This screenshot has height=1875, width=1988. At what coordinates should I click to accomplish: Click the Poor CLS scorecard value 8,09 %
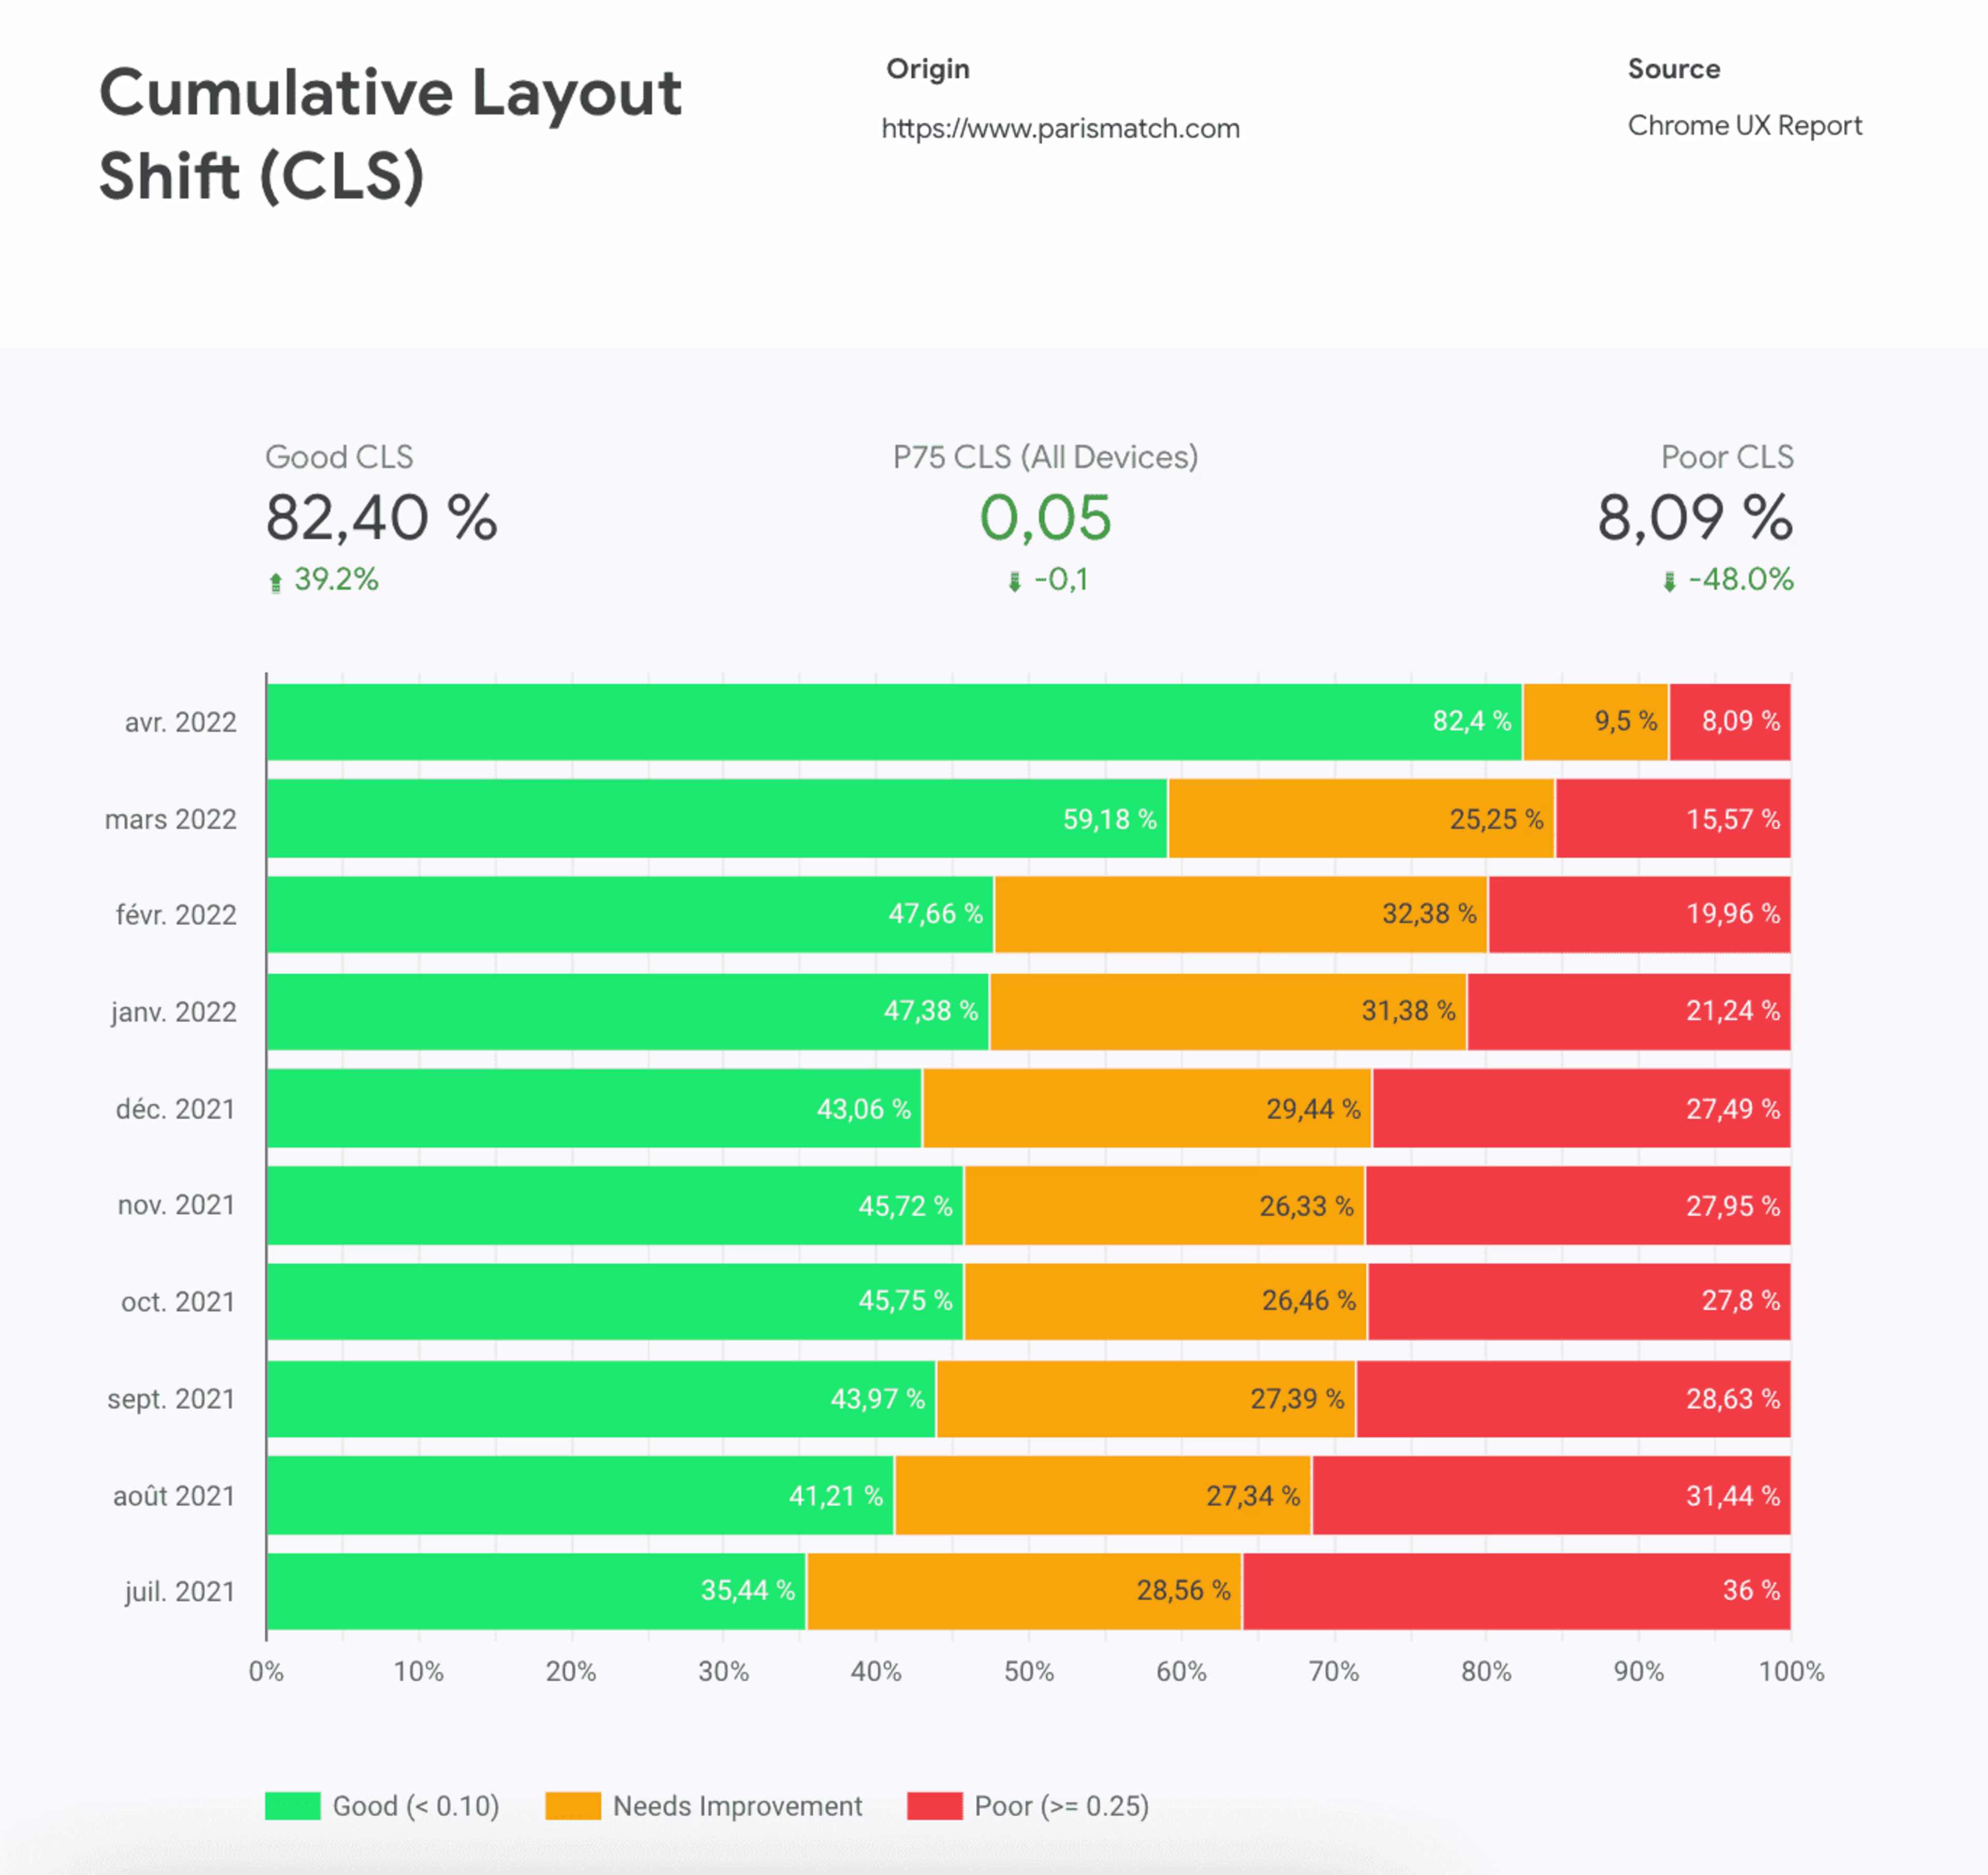[x=1694, y=518]
